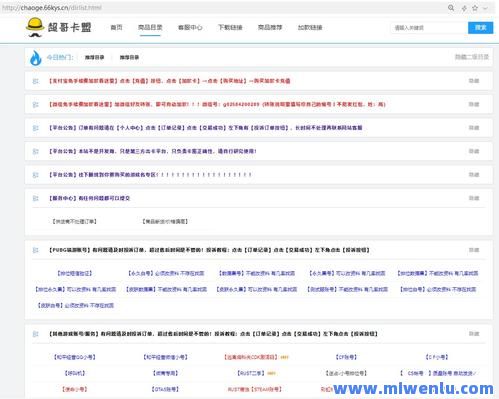
Task: Click 隐藏二级目录 link at right
Action: coord(472,57)
